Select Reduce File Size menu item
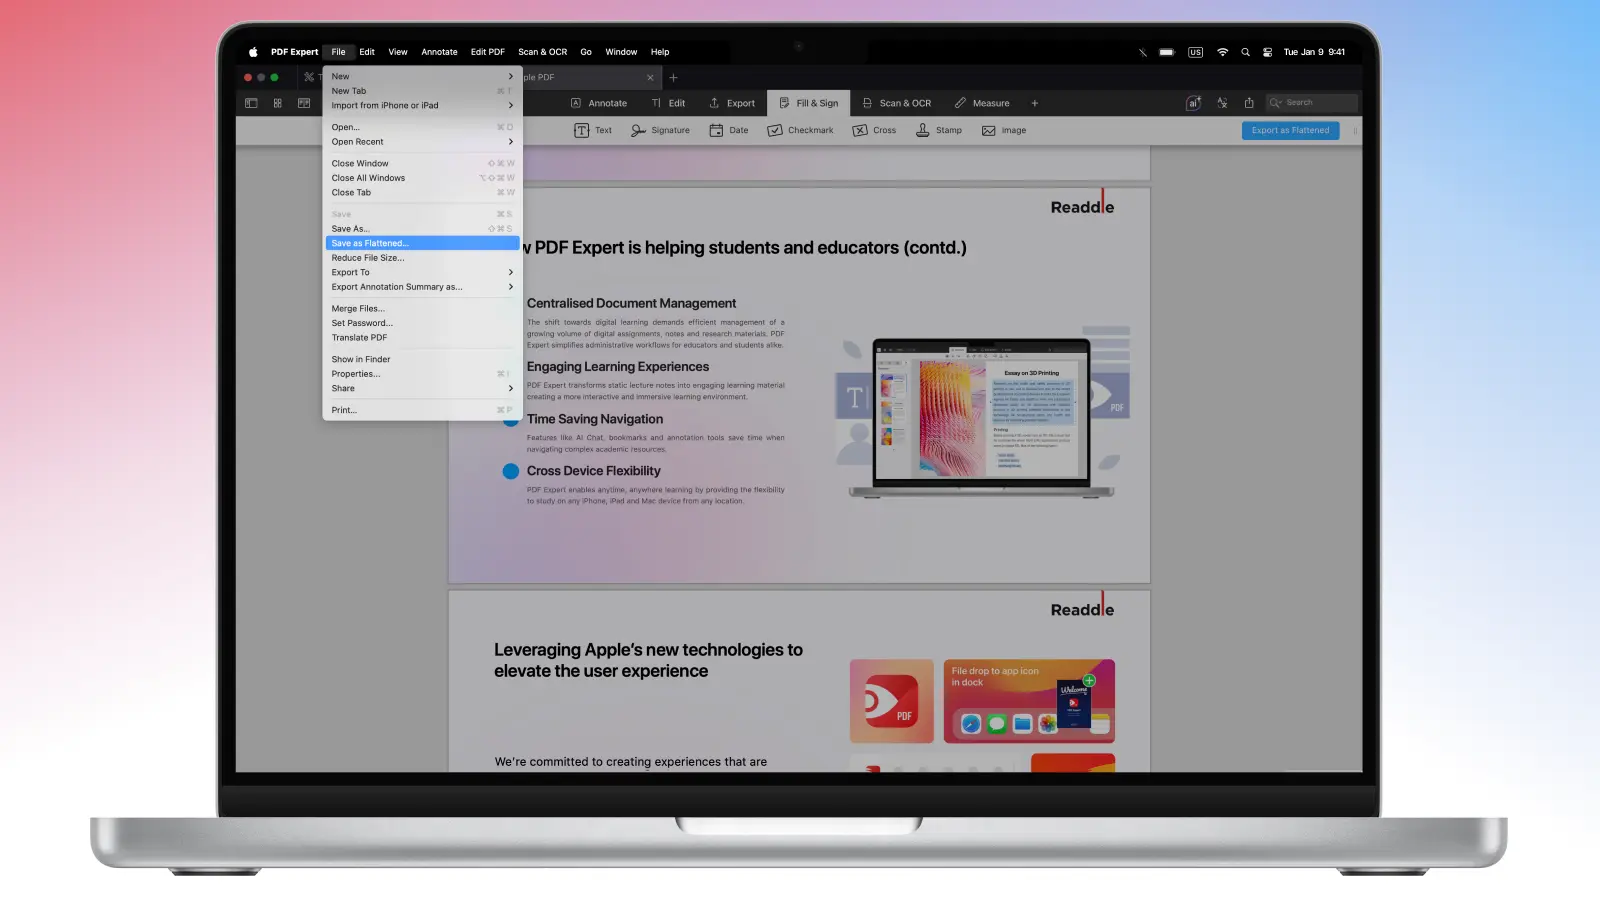Image resolution: width=1600 pixels, height=900 pixels. coord(368,258)
